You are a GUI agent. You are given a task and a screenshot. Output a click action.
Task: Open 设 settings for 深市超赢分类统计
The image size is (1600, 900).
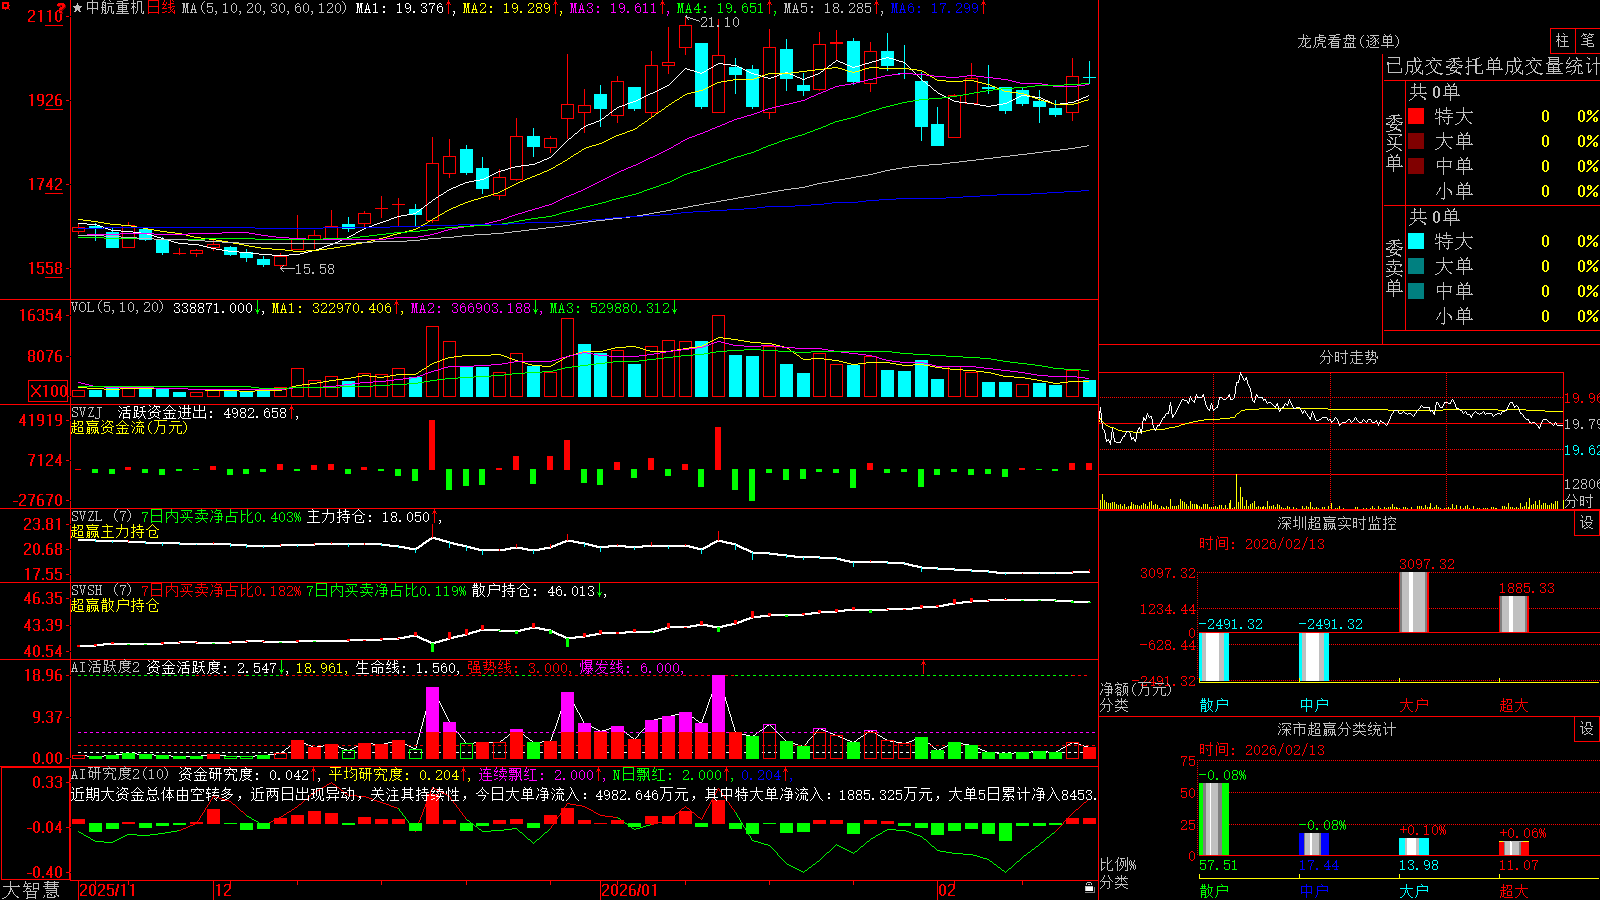(1587, 729)
